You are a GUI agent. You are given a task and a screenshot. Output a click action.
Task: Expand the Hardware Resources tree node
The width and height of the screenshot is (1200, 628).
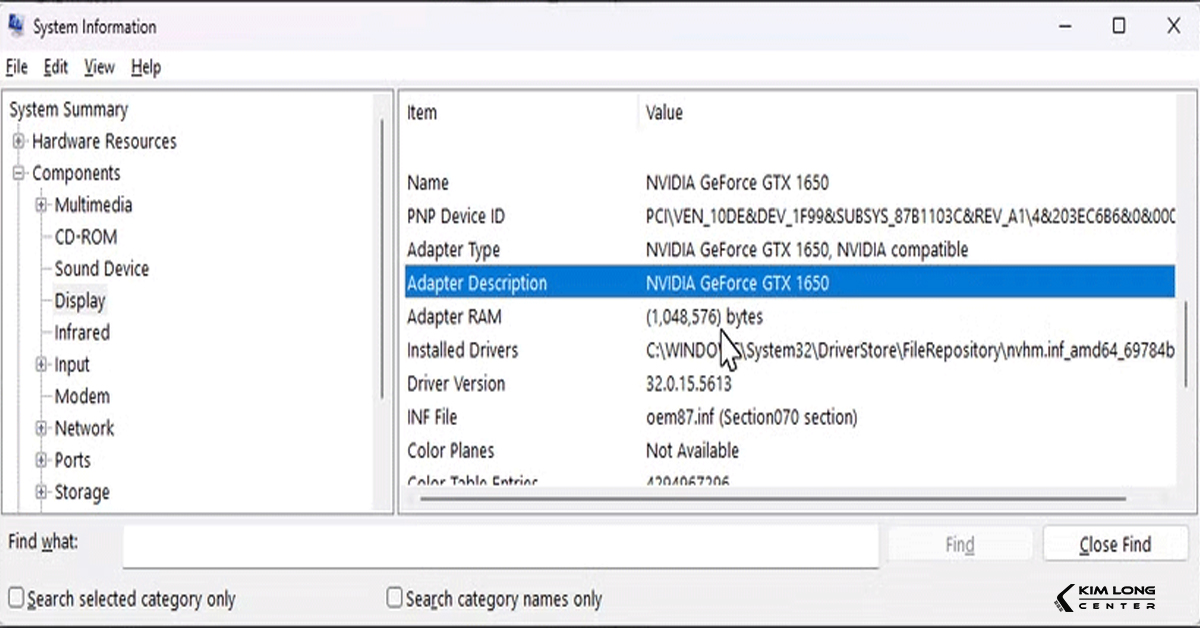[19, 141]
